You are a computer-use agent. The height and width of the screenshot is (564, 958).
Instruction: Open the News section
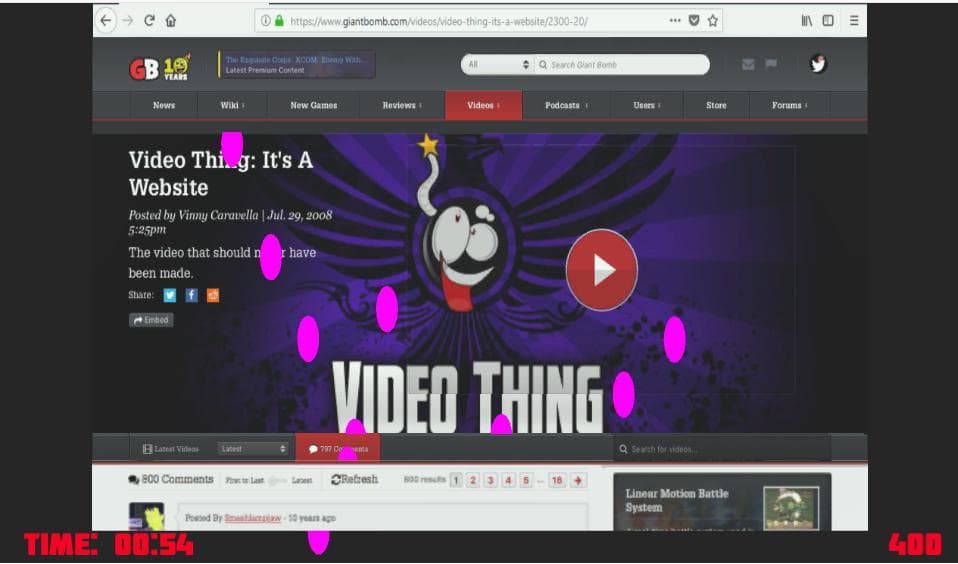[x=164, y=105]
